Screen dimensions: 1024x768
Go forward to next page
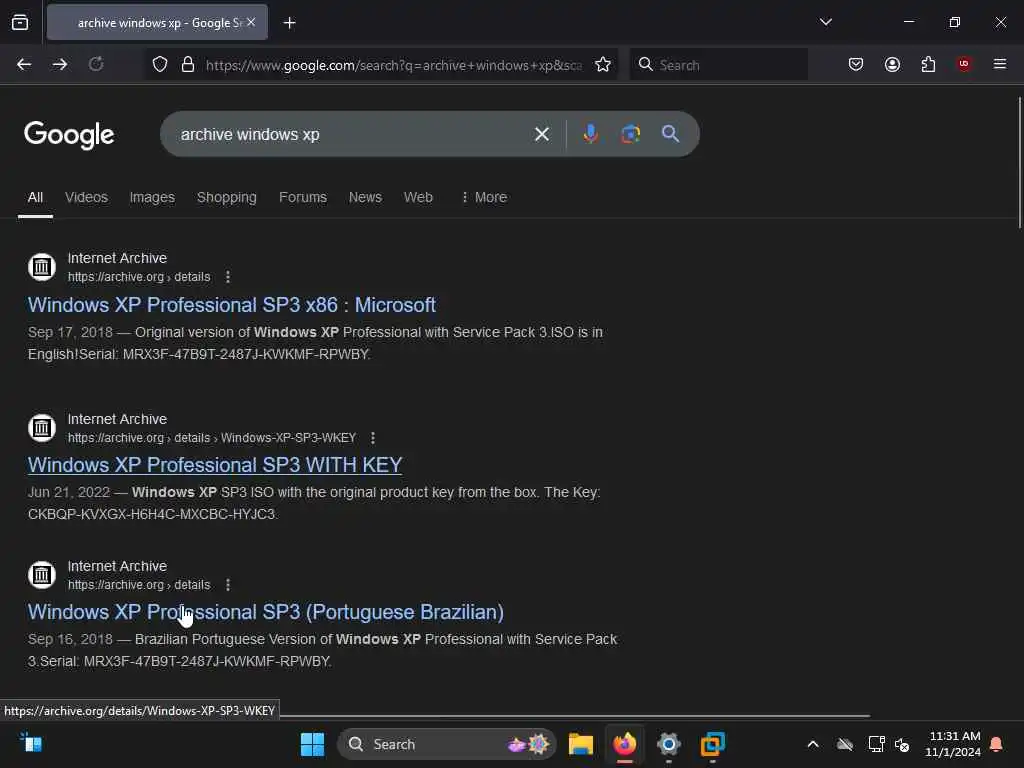(59, 64)
